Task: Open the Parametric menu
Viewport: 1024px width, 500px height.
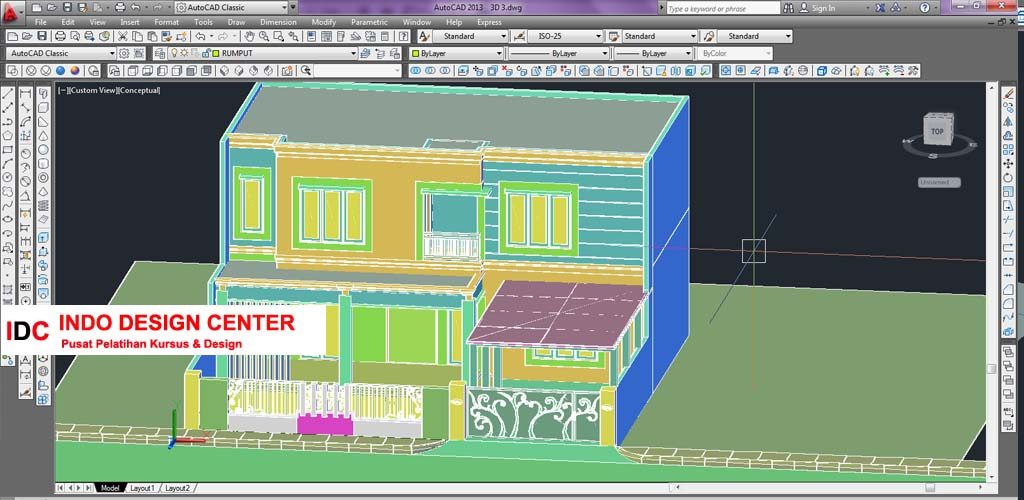Action: [x=369, y=22]
